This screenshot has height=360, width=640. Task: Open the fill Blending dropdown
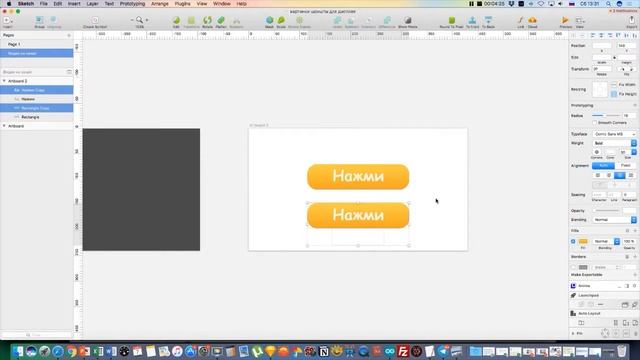point(606,241)
